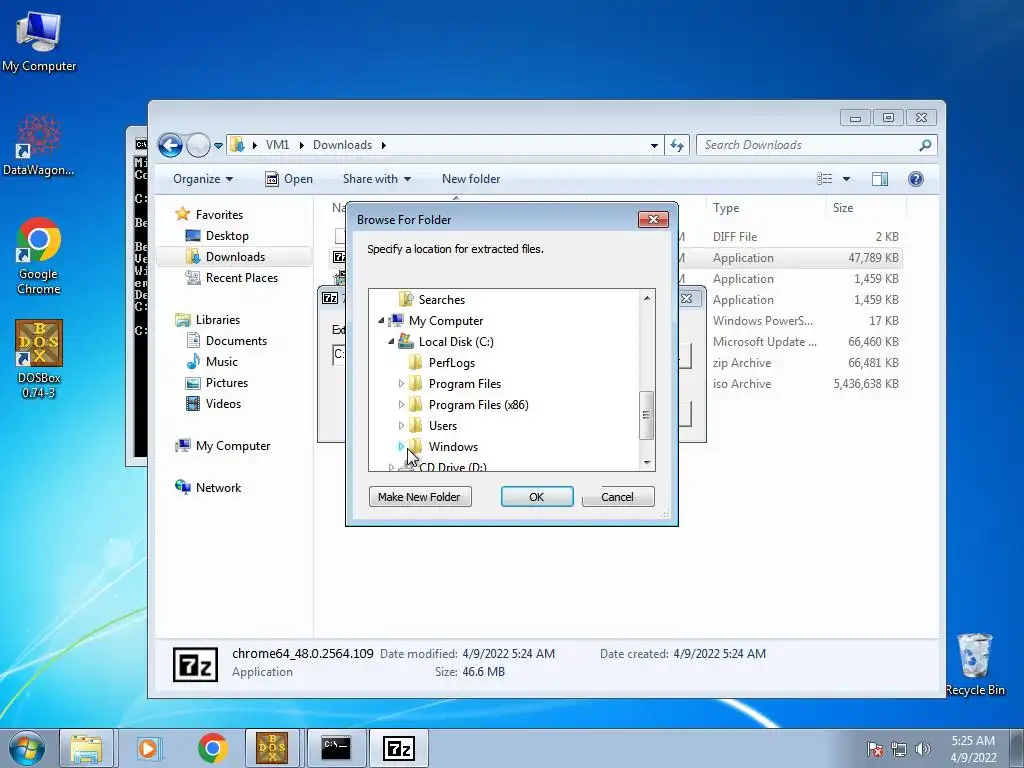Open Windows Explorer from taskbar
The width and height of the screenshot is (1024, 768).
point(86,748)
